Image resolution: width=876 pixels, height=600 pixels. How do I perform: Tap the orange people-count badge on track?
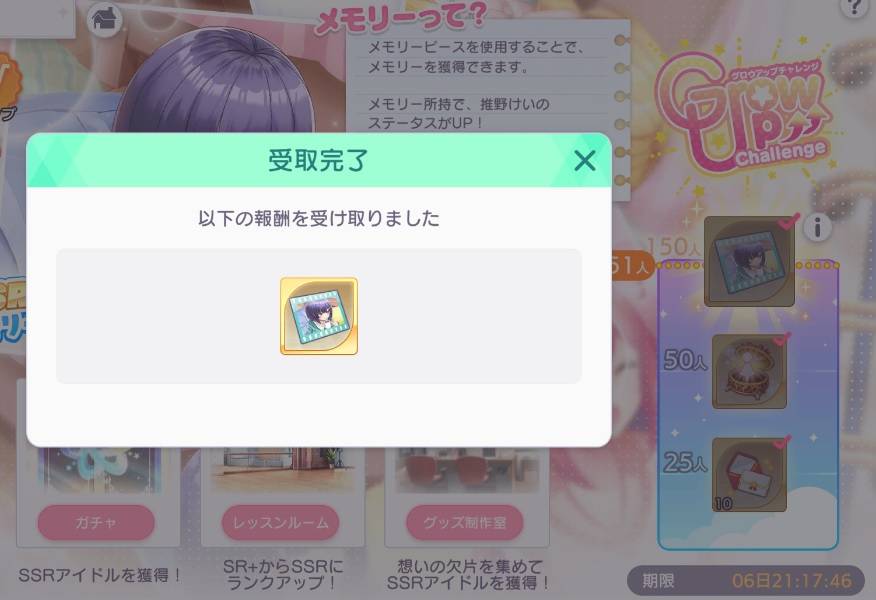point(631,265)
